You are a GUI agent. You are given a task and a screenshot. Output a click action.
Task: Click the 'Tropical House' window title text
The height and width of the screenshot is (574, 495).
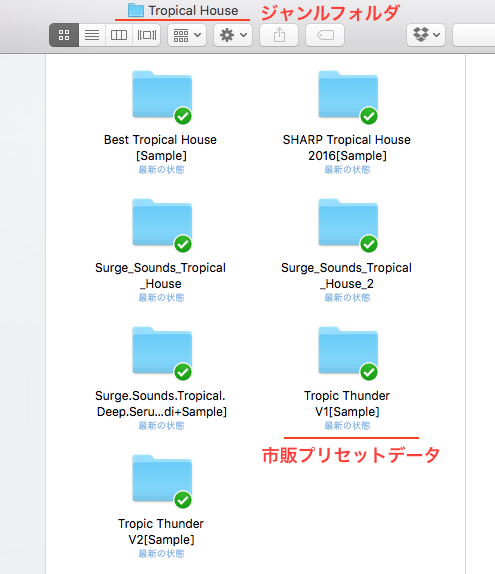193,11
